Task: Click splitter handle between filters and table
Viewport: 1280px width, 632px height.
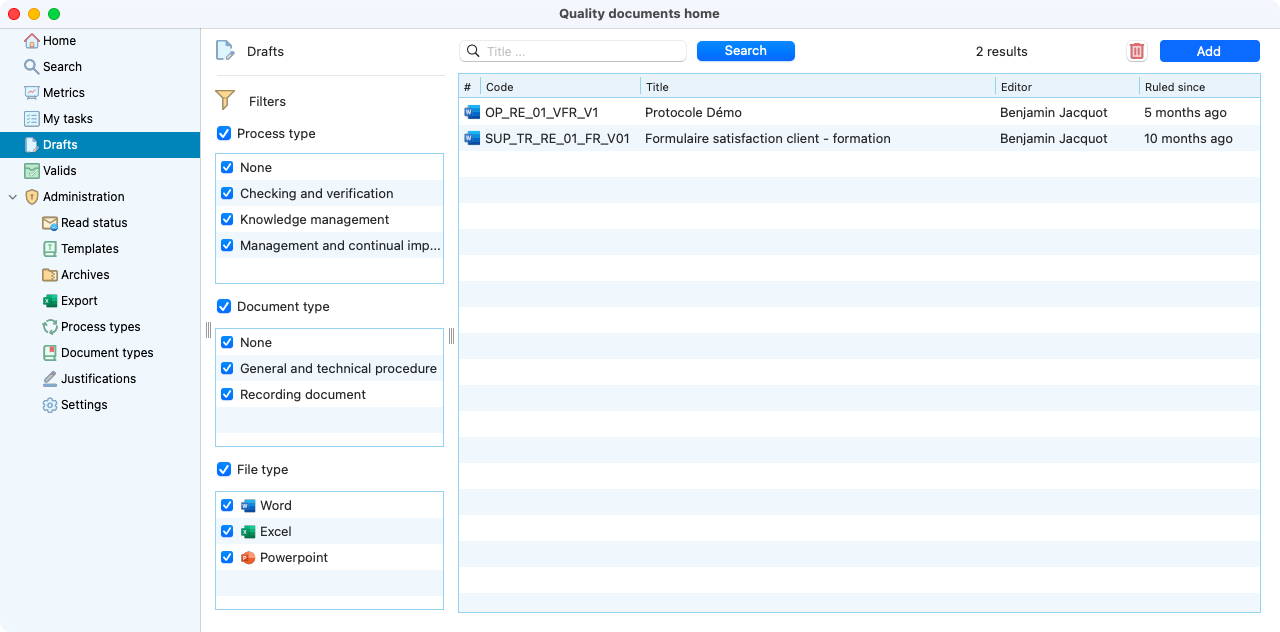Action: [451, 336]
